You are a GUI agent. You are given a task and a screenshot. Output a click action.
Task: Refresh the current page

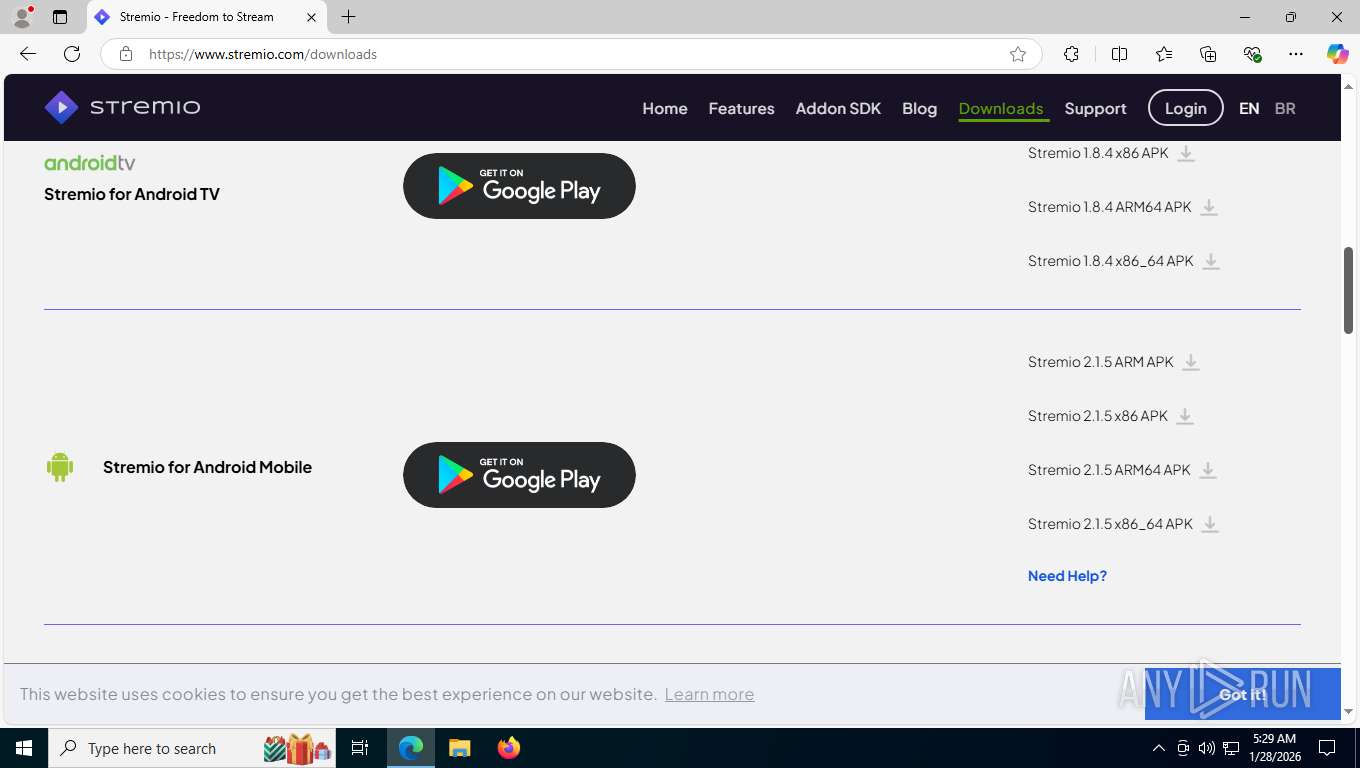(x=72, y=54)
